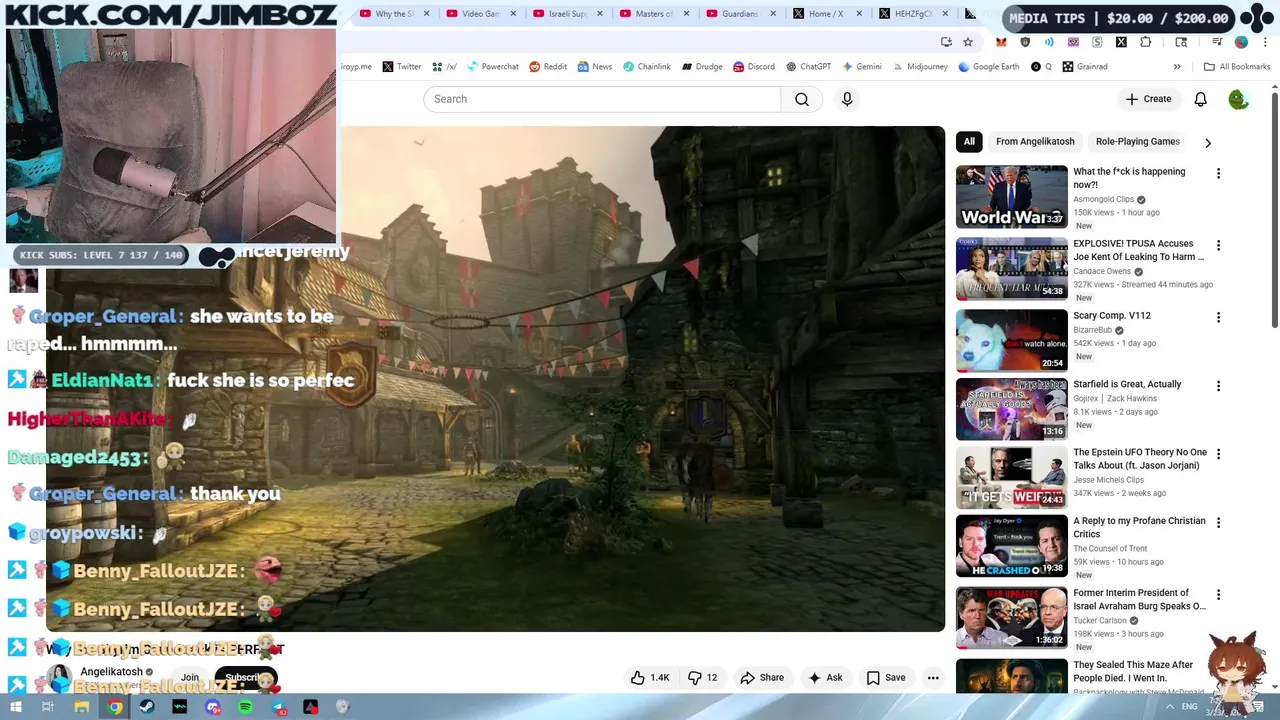Open options for 'A Reply to my Profane Christian Critics'
The width and height of the screenshot is (1280, 720).
(1218, 523)
